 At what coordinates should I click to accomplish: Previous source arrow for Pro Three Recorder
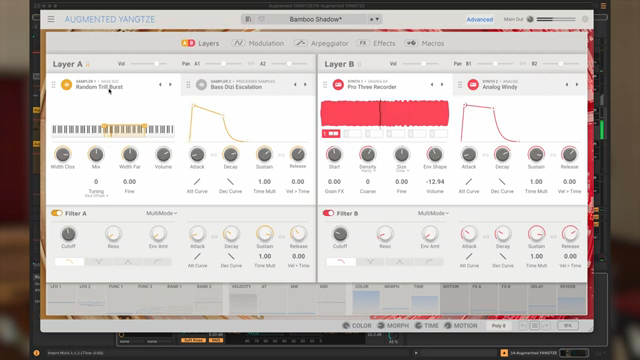[432, 84]
